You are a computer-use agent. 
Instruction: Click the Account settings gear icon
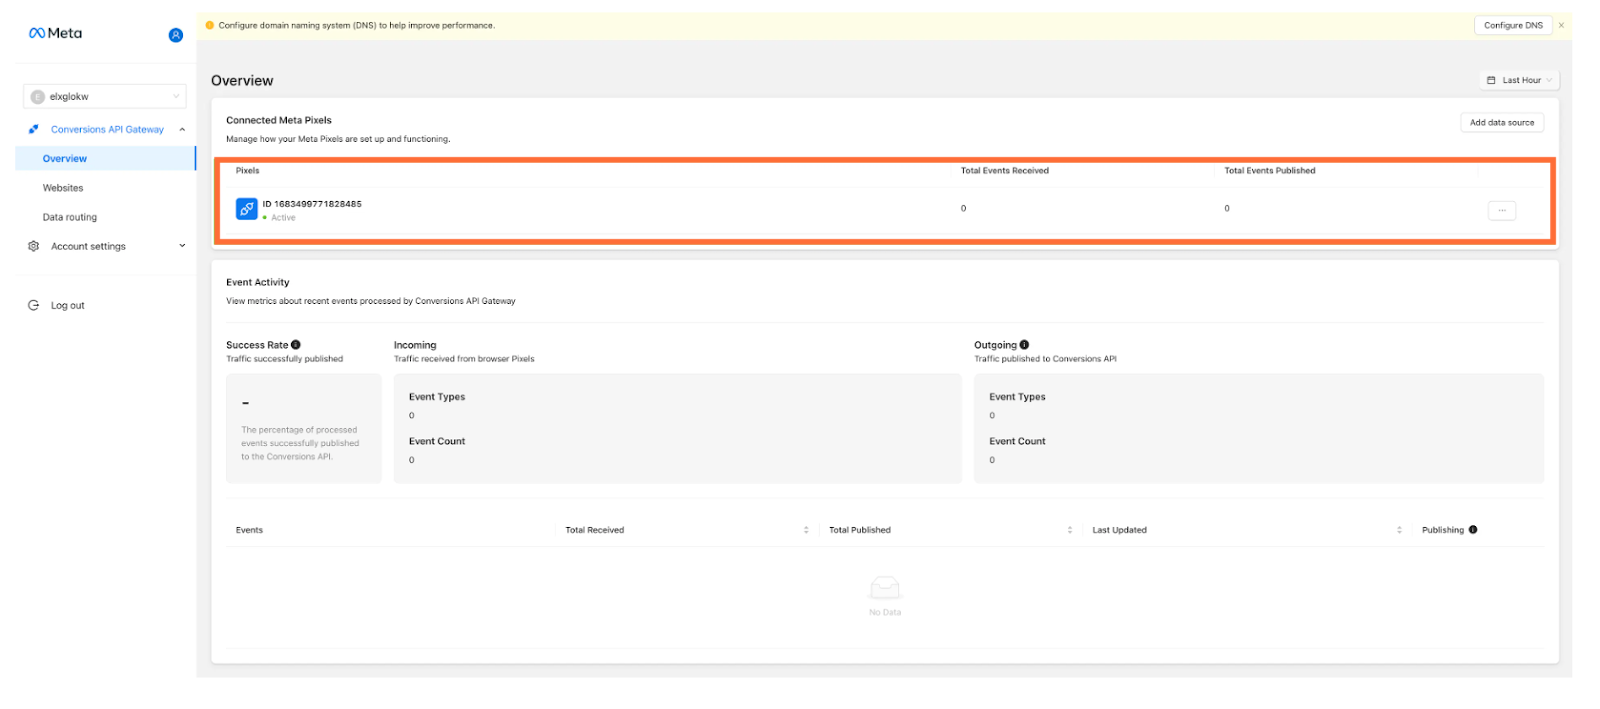pyautogui.click(x=34, y=246)
